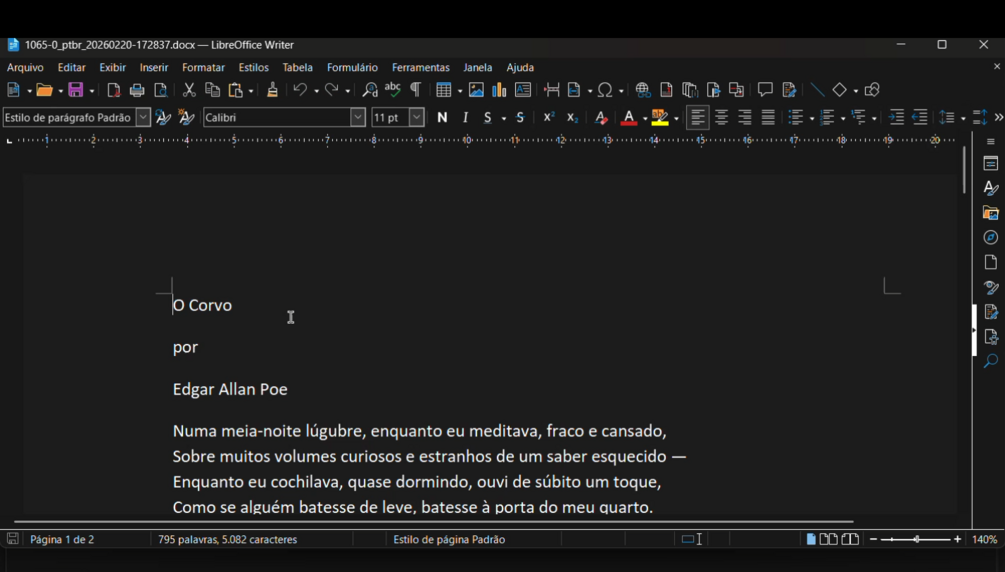
Task: Insert a comment
Action: point(765,90)
